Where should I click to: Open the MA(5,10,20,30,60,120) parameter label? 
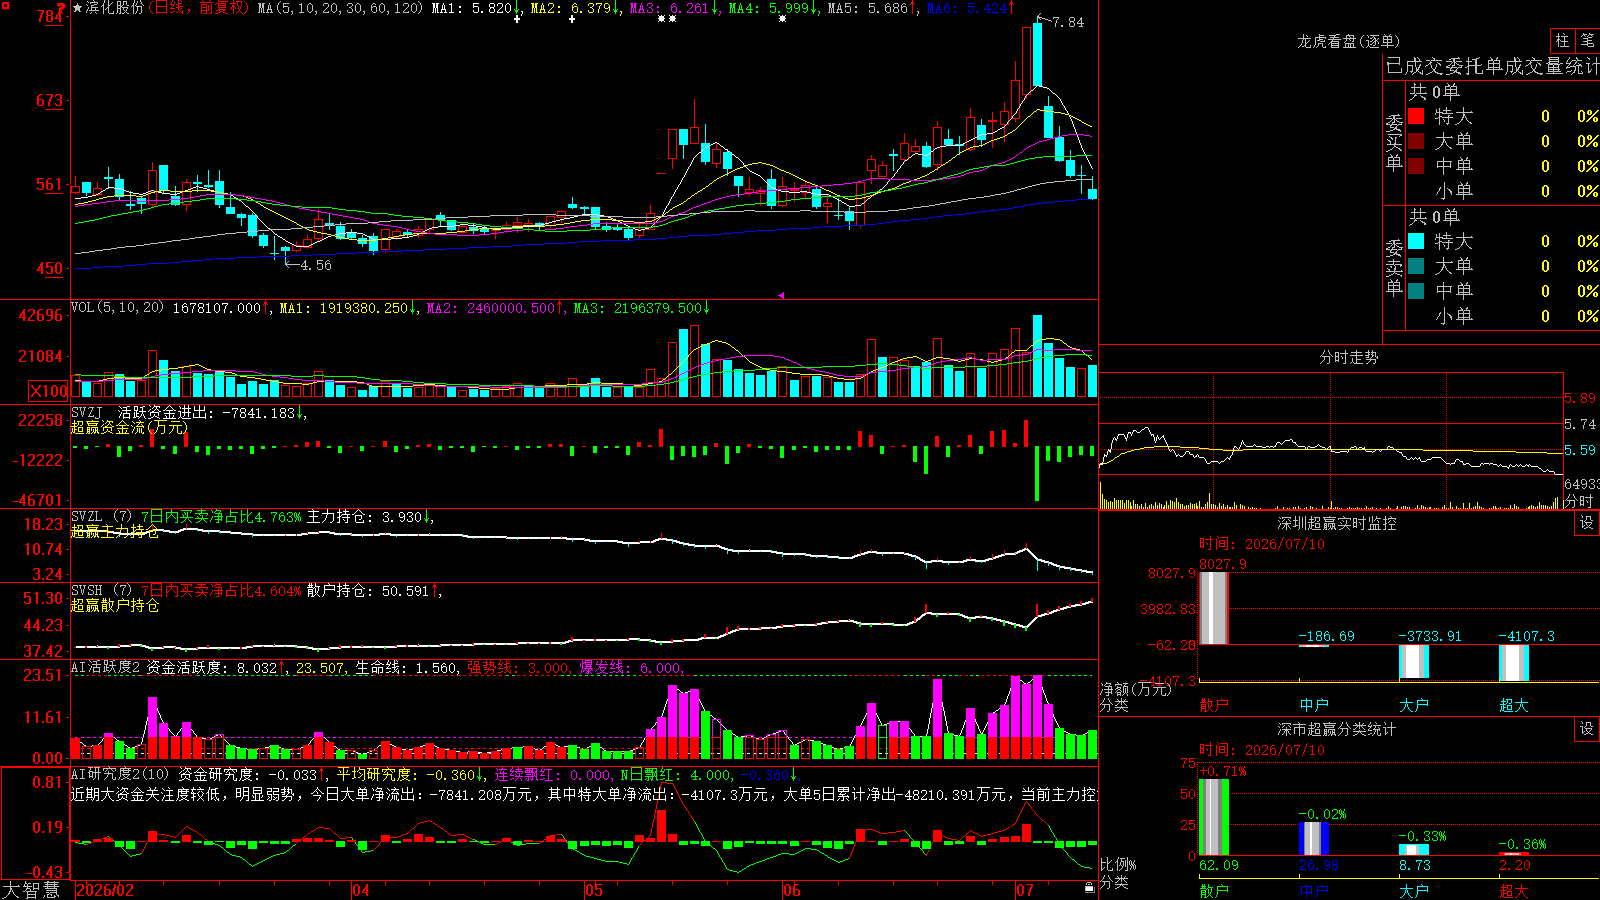point(341,8)
